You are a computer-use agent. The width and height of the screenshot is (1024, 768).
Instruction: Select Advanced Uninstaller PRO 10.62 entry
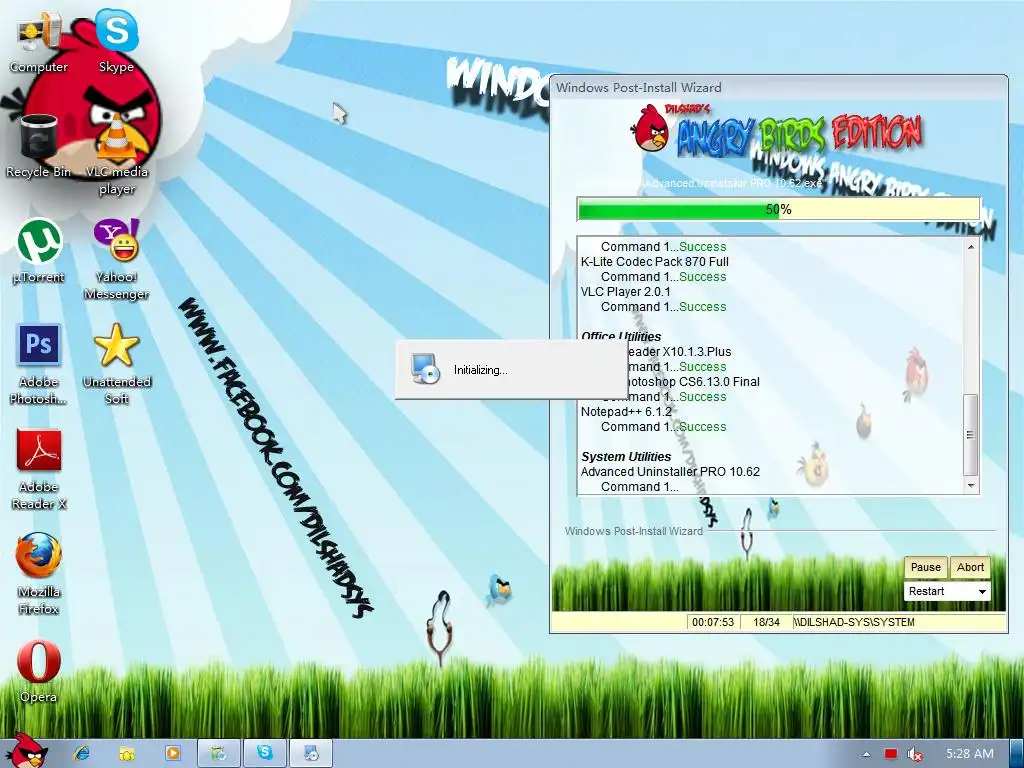670,472
